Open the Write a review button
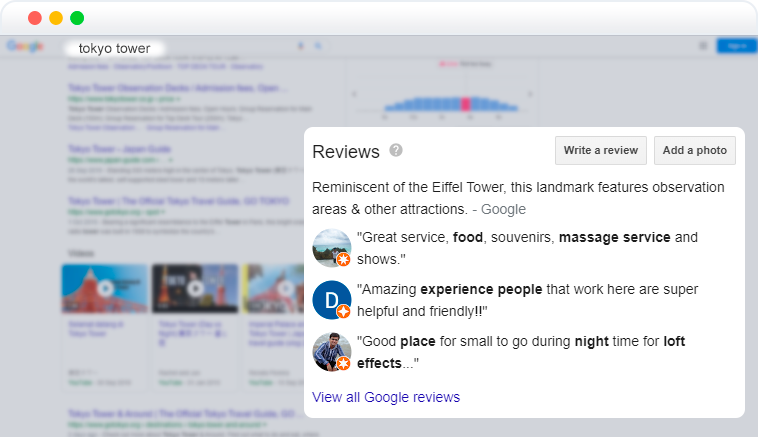758x437 pixels. point(600,150)
